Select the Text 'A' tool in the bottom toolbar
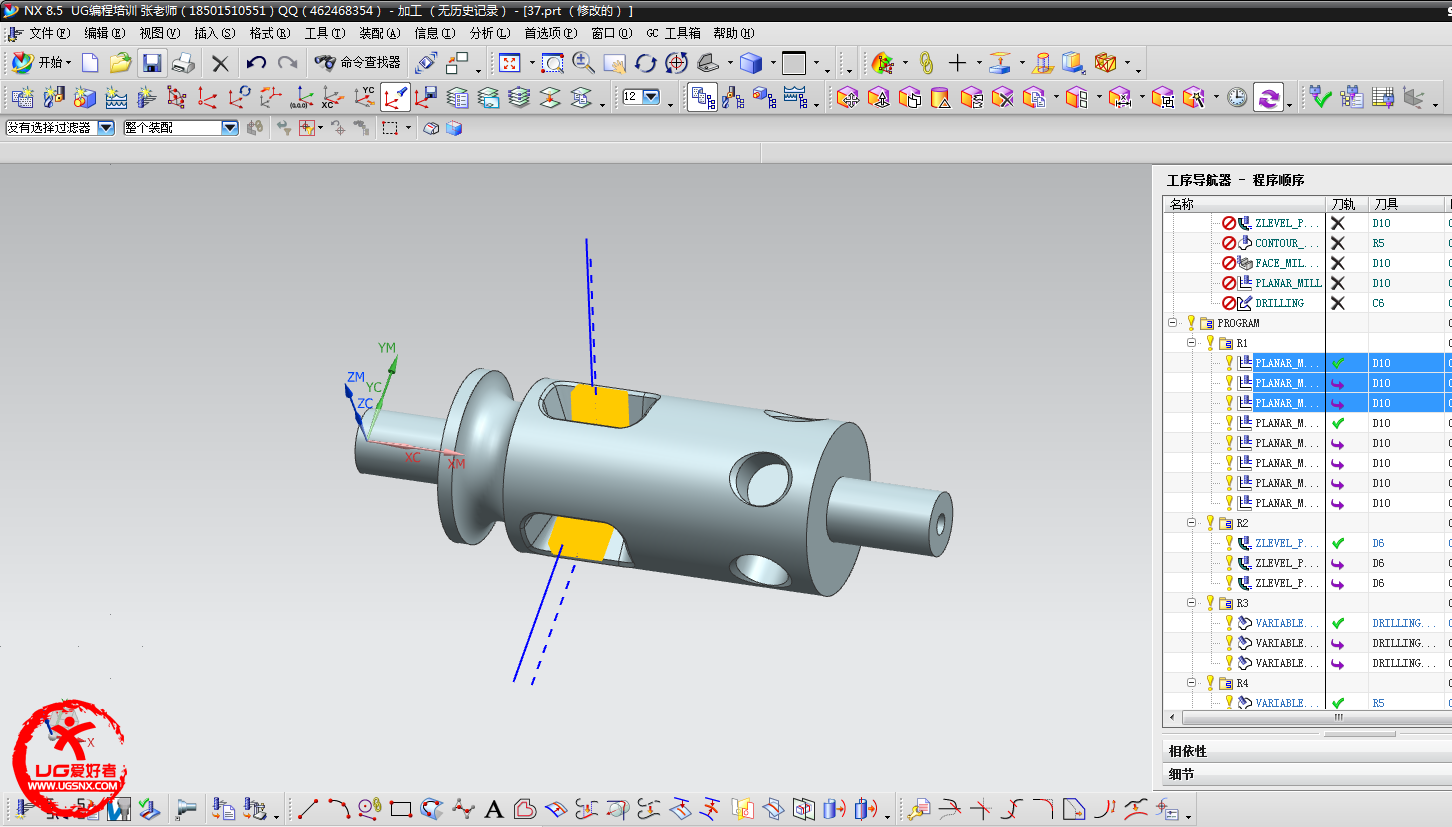1452x827 pixels. click(x=493, y=808)
